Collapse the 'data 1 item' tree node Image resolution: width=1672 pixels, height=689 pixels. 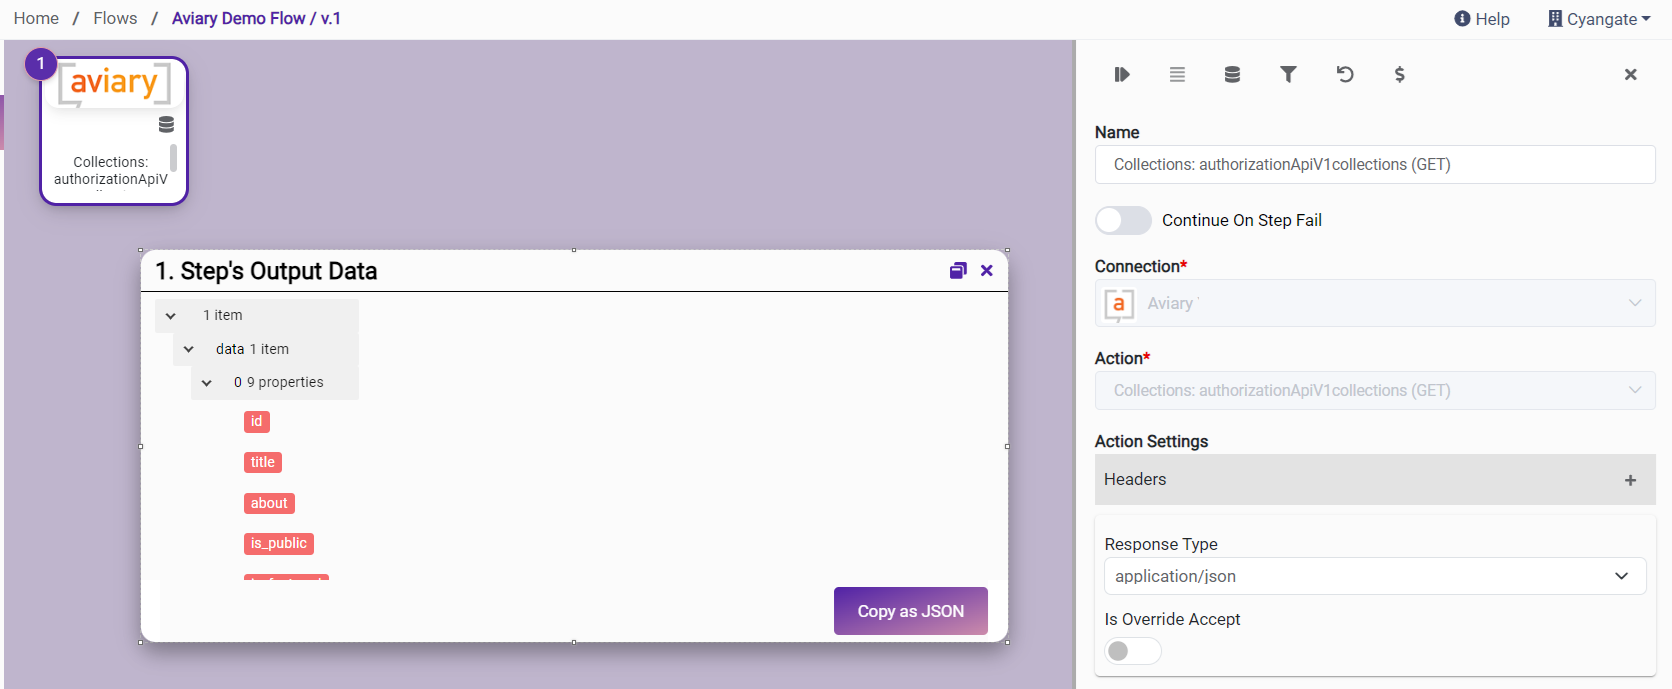coord(189,349)
